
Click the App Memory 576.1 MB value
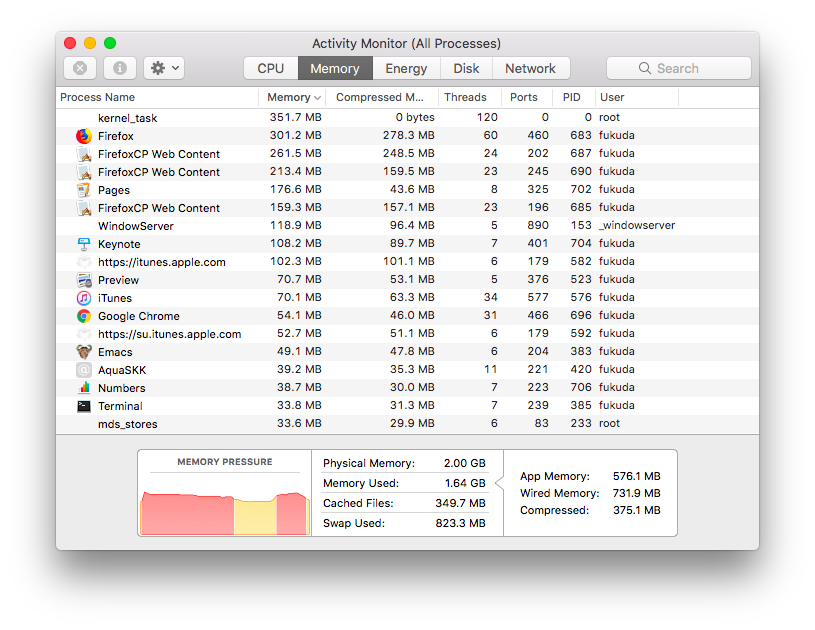pos(636,476)
